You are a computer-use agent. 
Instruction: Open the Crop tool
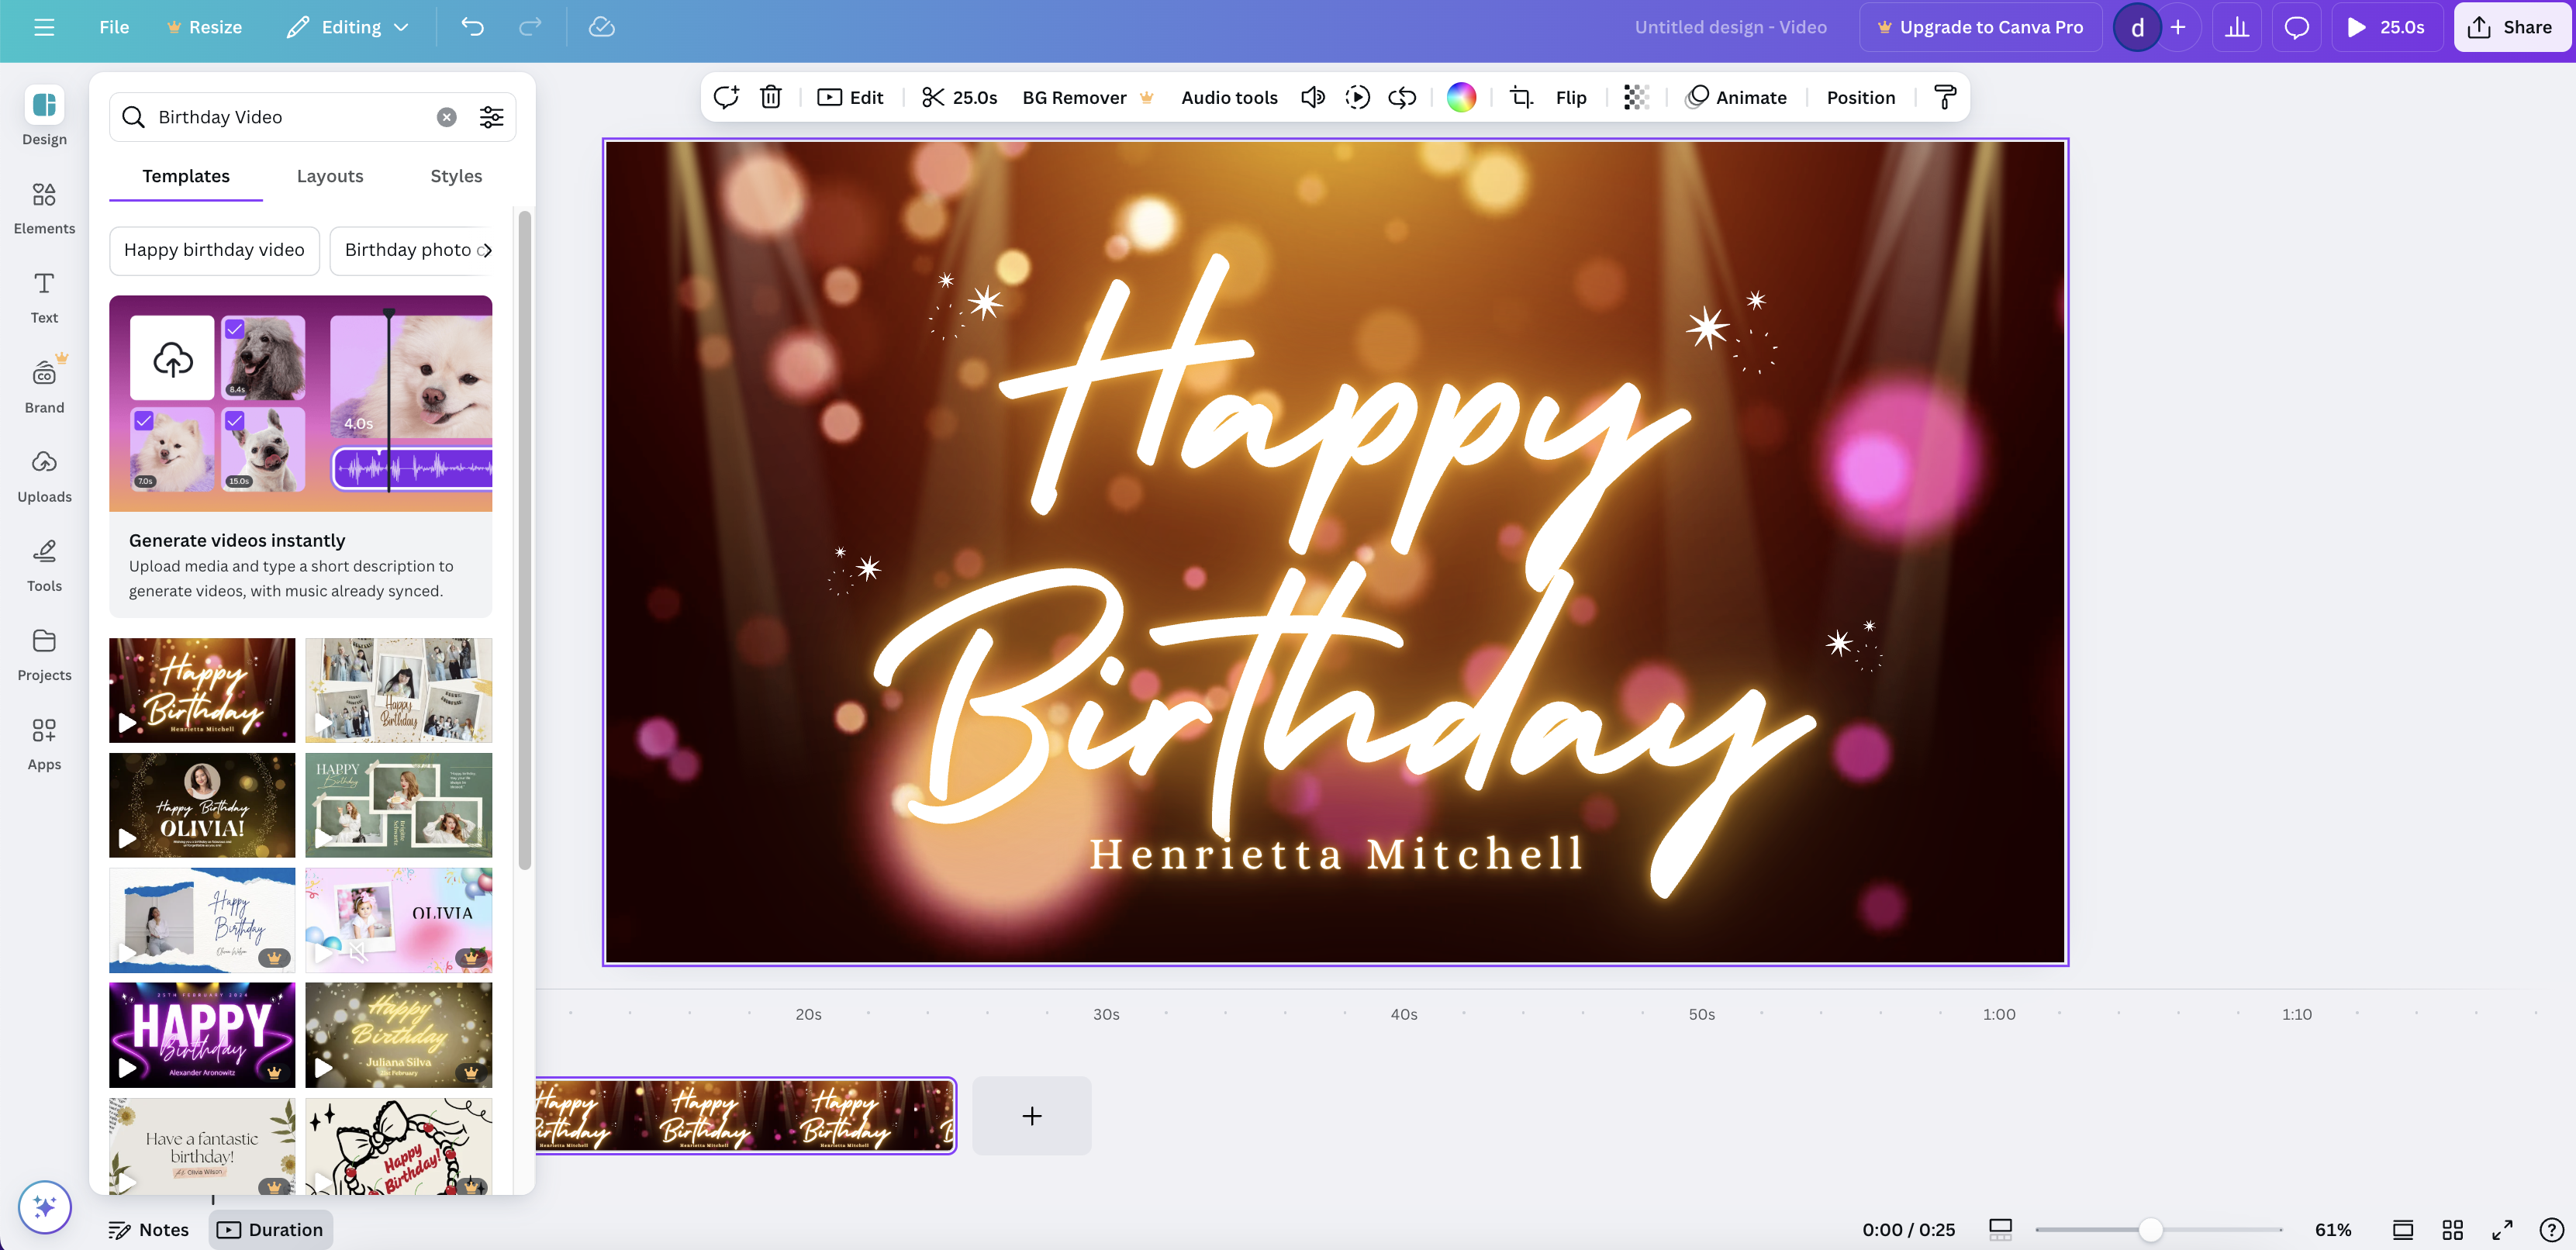(x=1519, y=97)
